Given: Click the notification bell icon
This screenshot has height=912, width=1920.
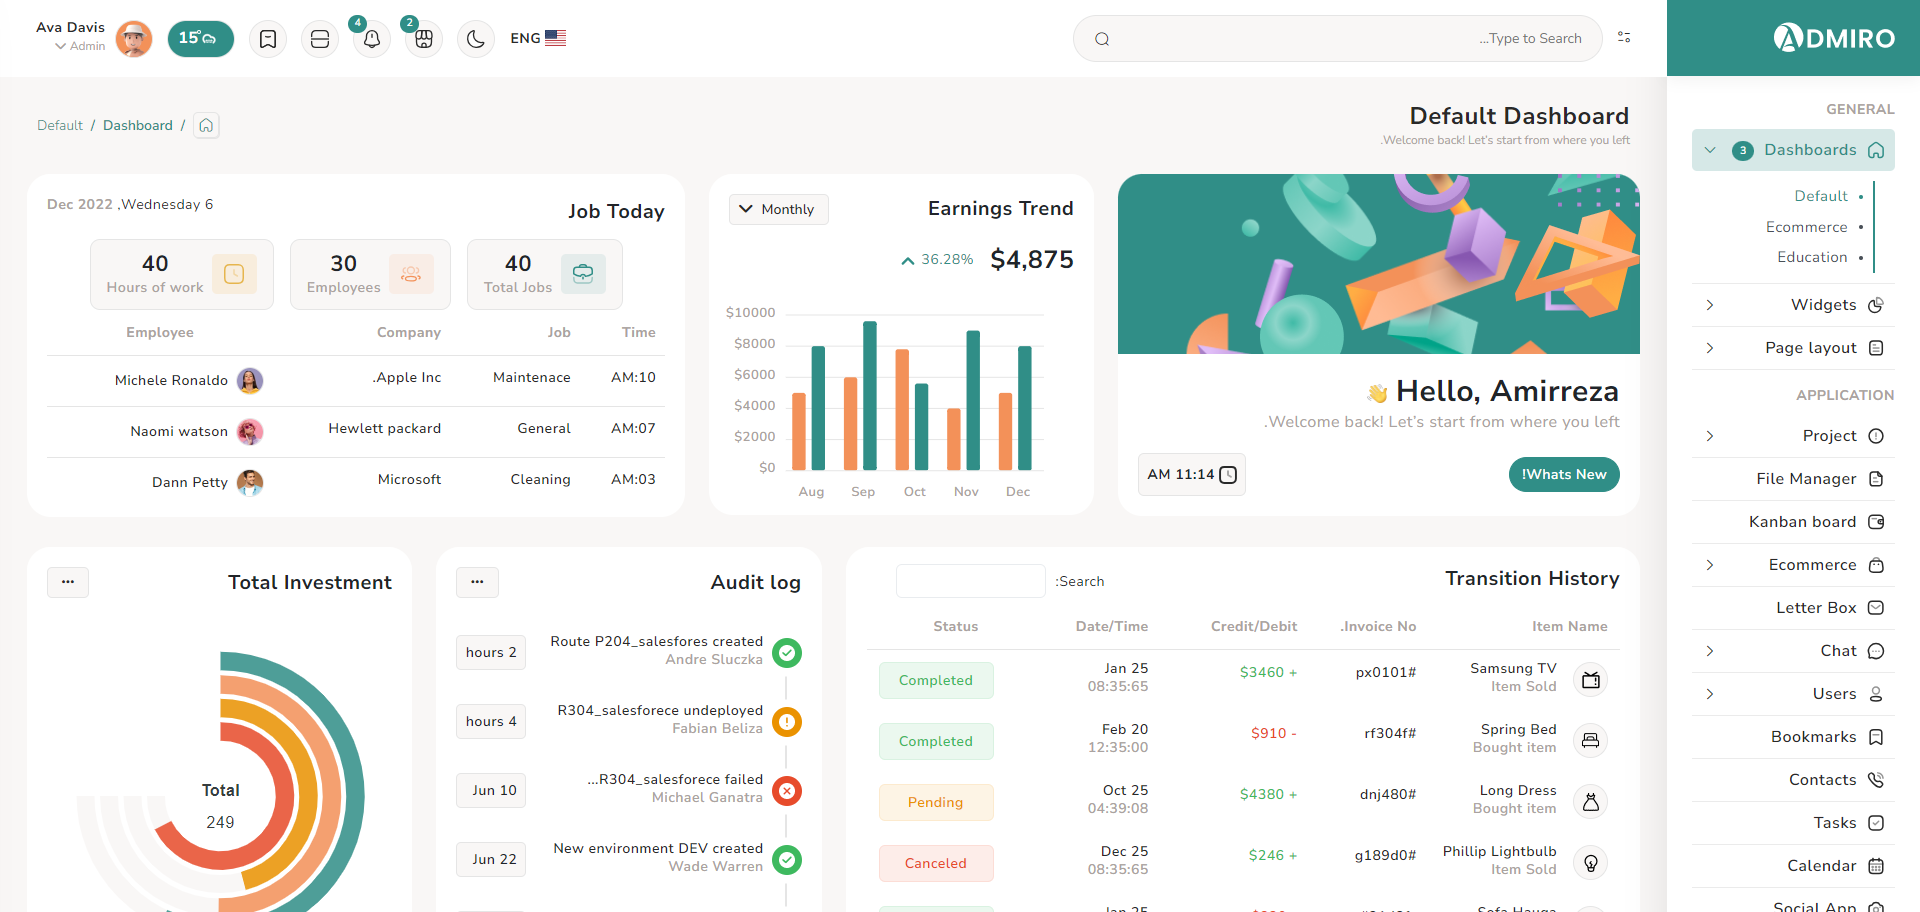Looking at the screenshot, I should point(371,39).
